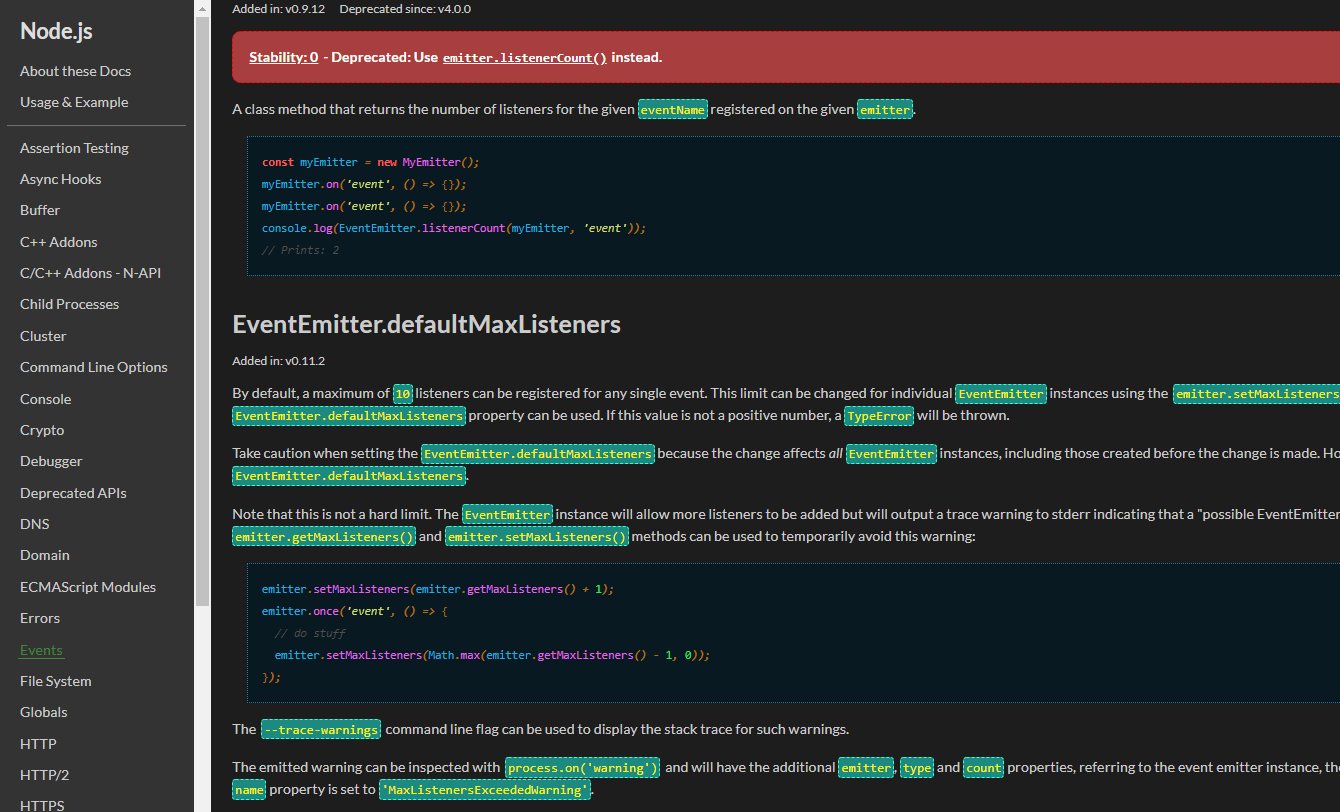This screenshot has width=1340, height=812.
Task: Open the Child Processes section
Action: click(69, 304)
